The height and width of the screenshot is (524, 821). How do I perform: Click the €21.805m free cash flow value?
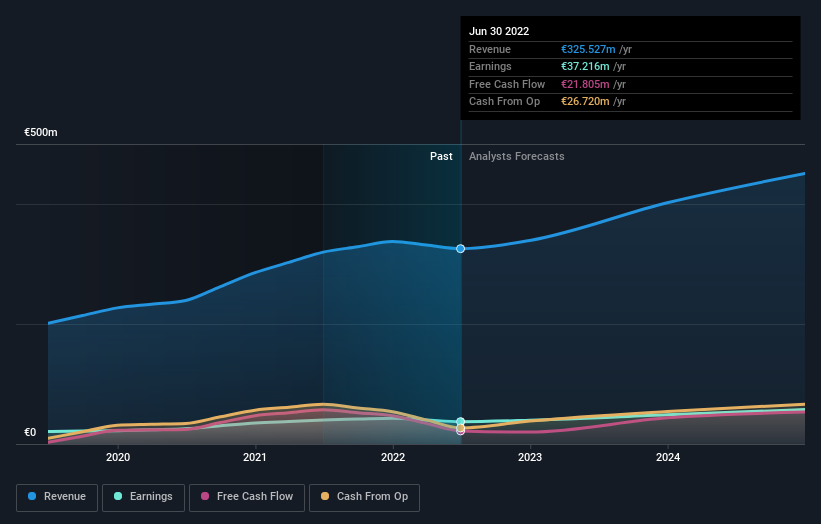coord(585,84)
